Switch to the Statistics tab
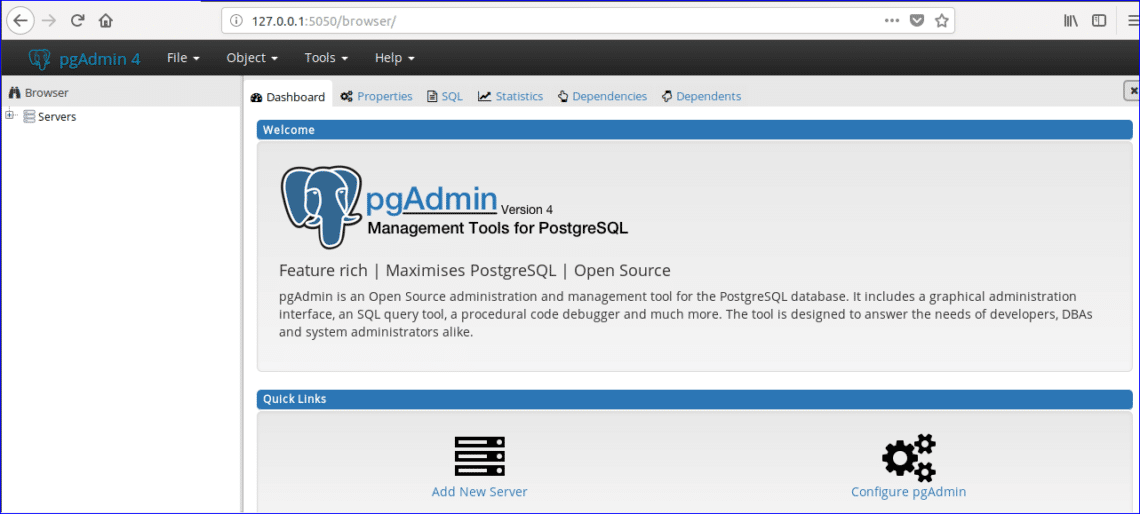The image size is (1140, 514). (510, 96)
